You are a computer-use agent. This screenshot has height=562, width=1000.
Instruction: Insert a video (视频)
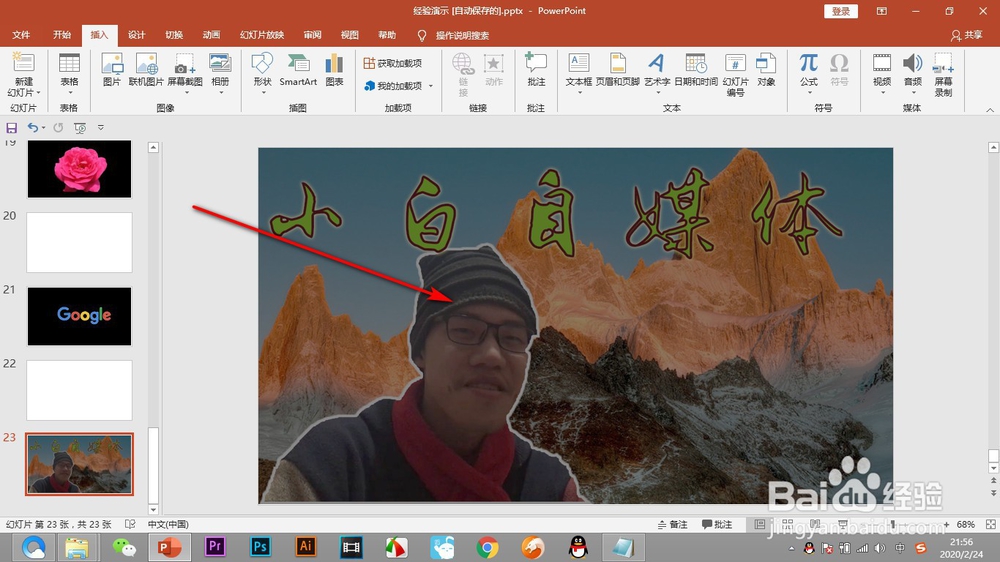(x=882, y=73)
